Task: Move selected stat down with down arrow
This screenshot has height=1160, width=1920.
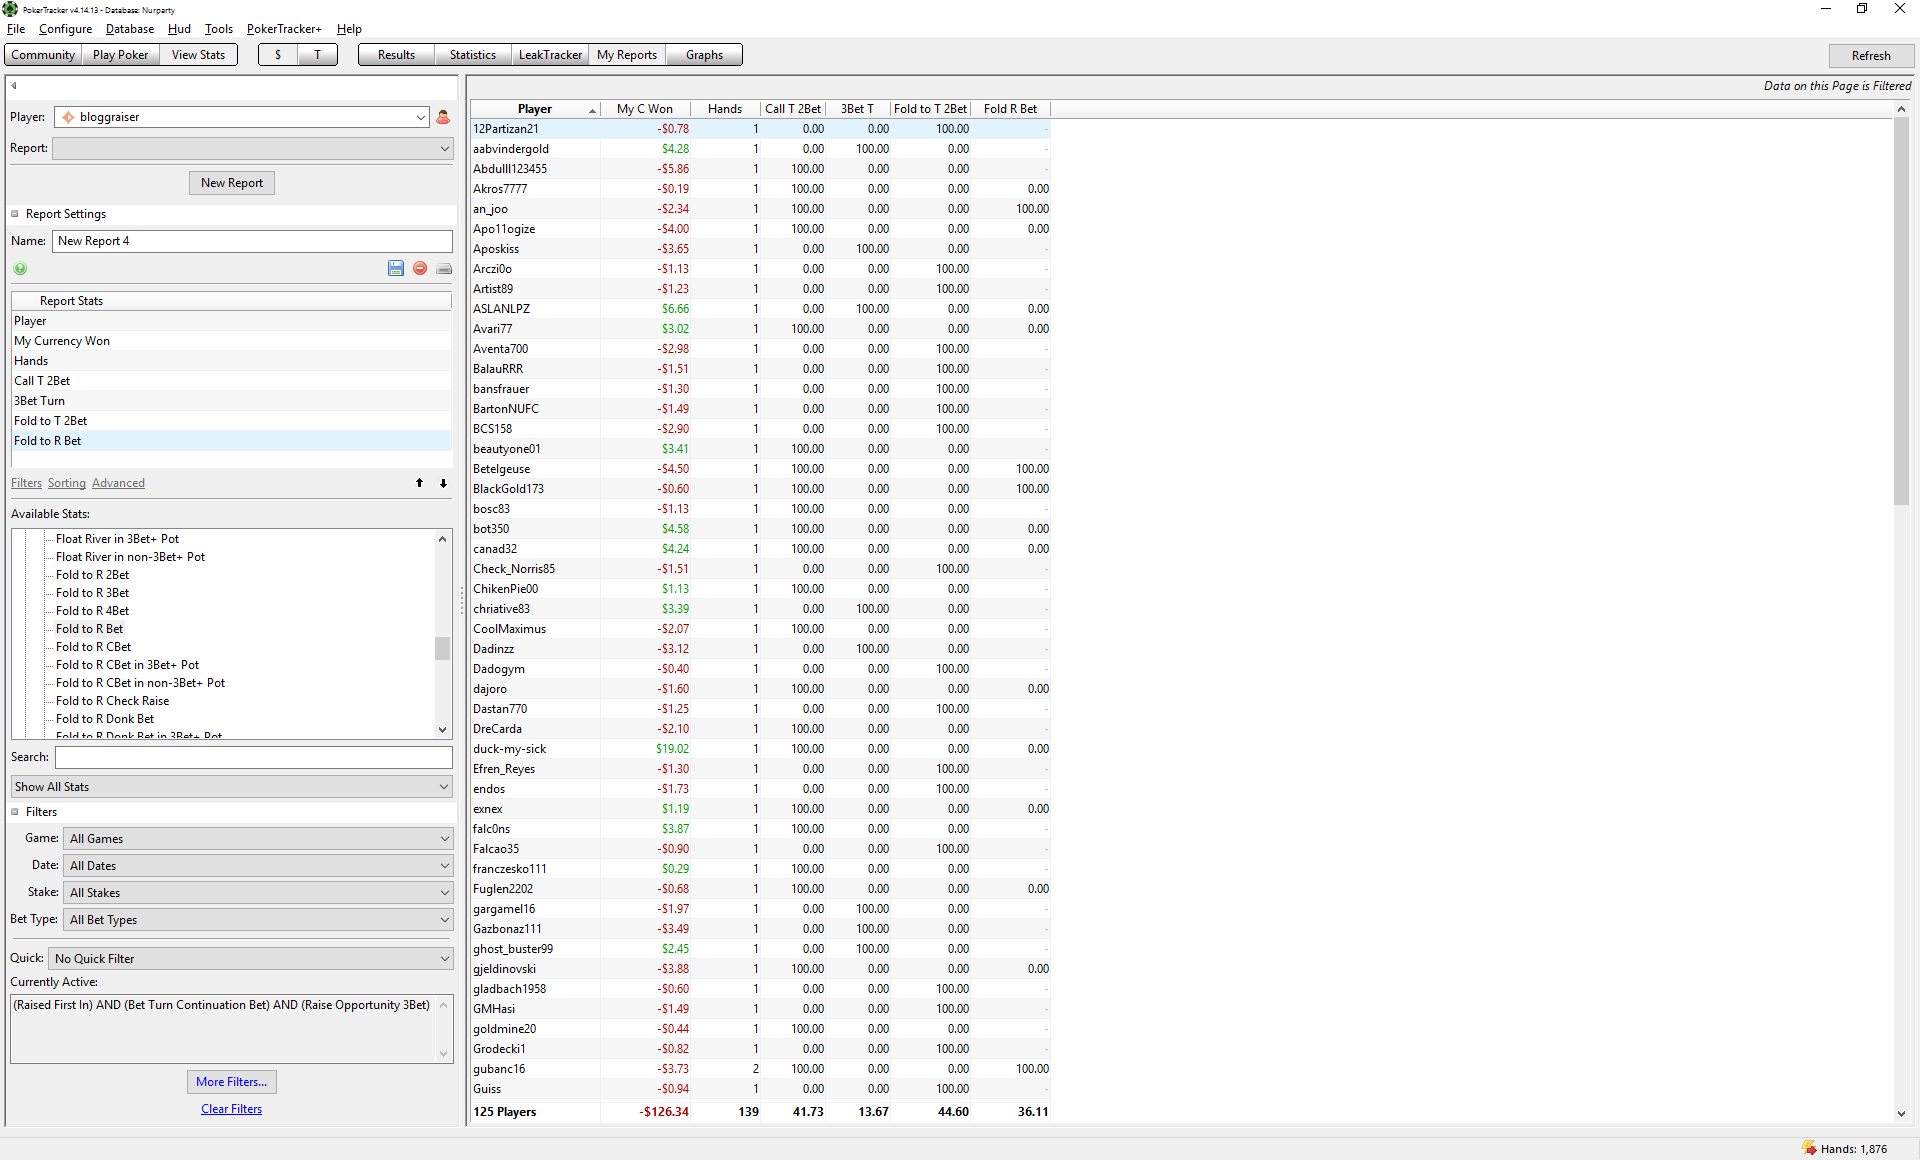Action: pyautogui.click(x=444, y=483)
